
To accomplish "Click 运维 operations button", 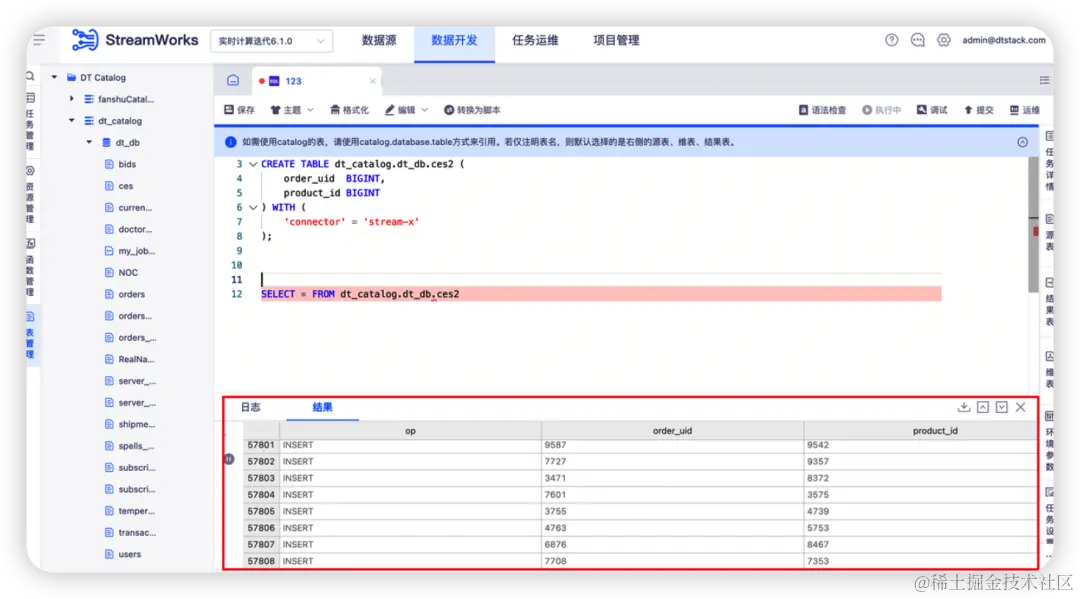I will tap(1024, 109).
